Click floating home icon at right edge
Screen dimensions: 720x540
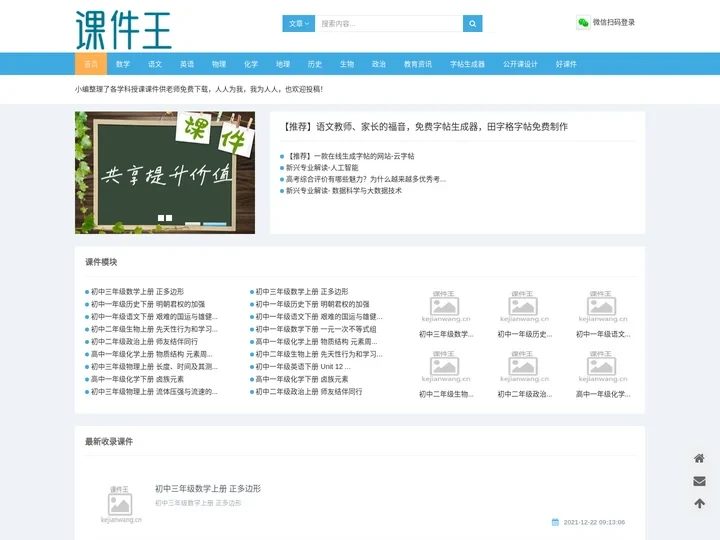(x=699, y=458)
